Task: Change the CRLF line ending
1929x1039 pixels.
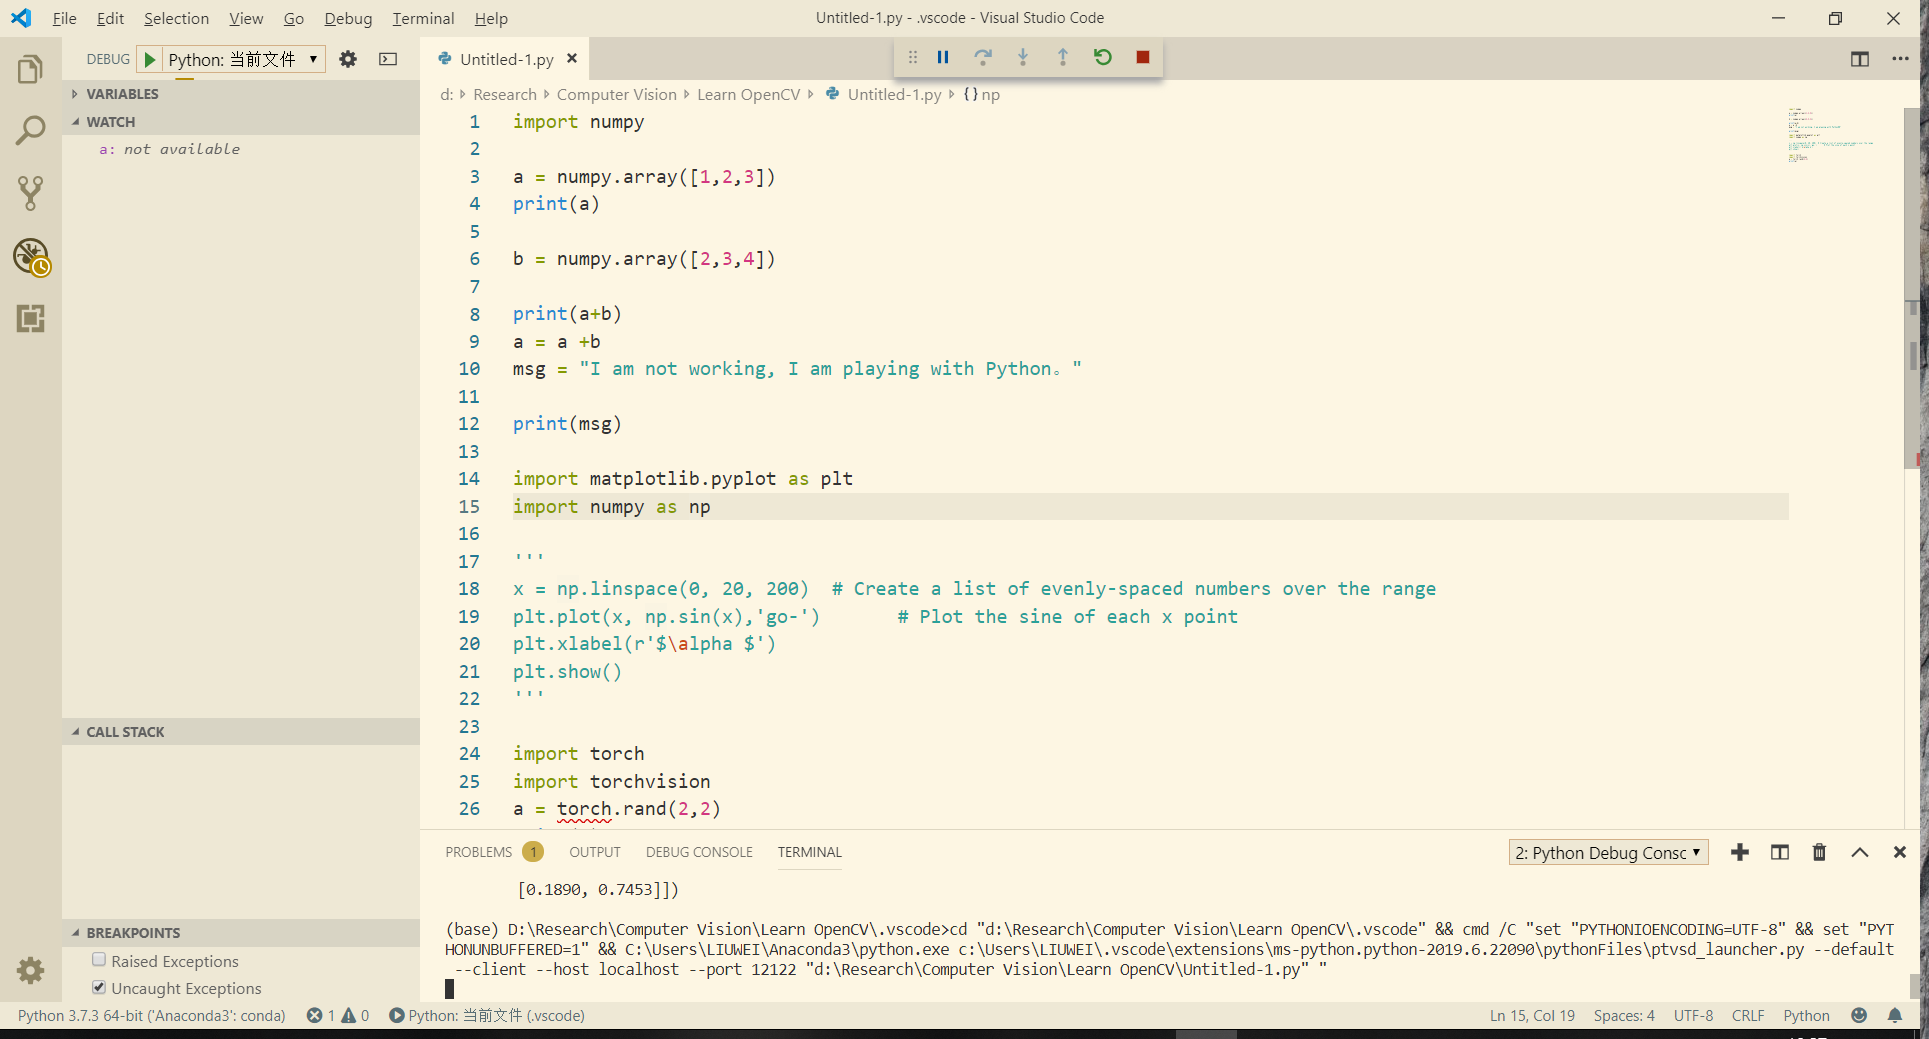Action: [1748, 1015]
